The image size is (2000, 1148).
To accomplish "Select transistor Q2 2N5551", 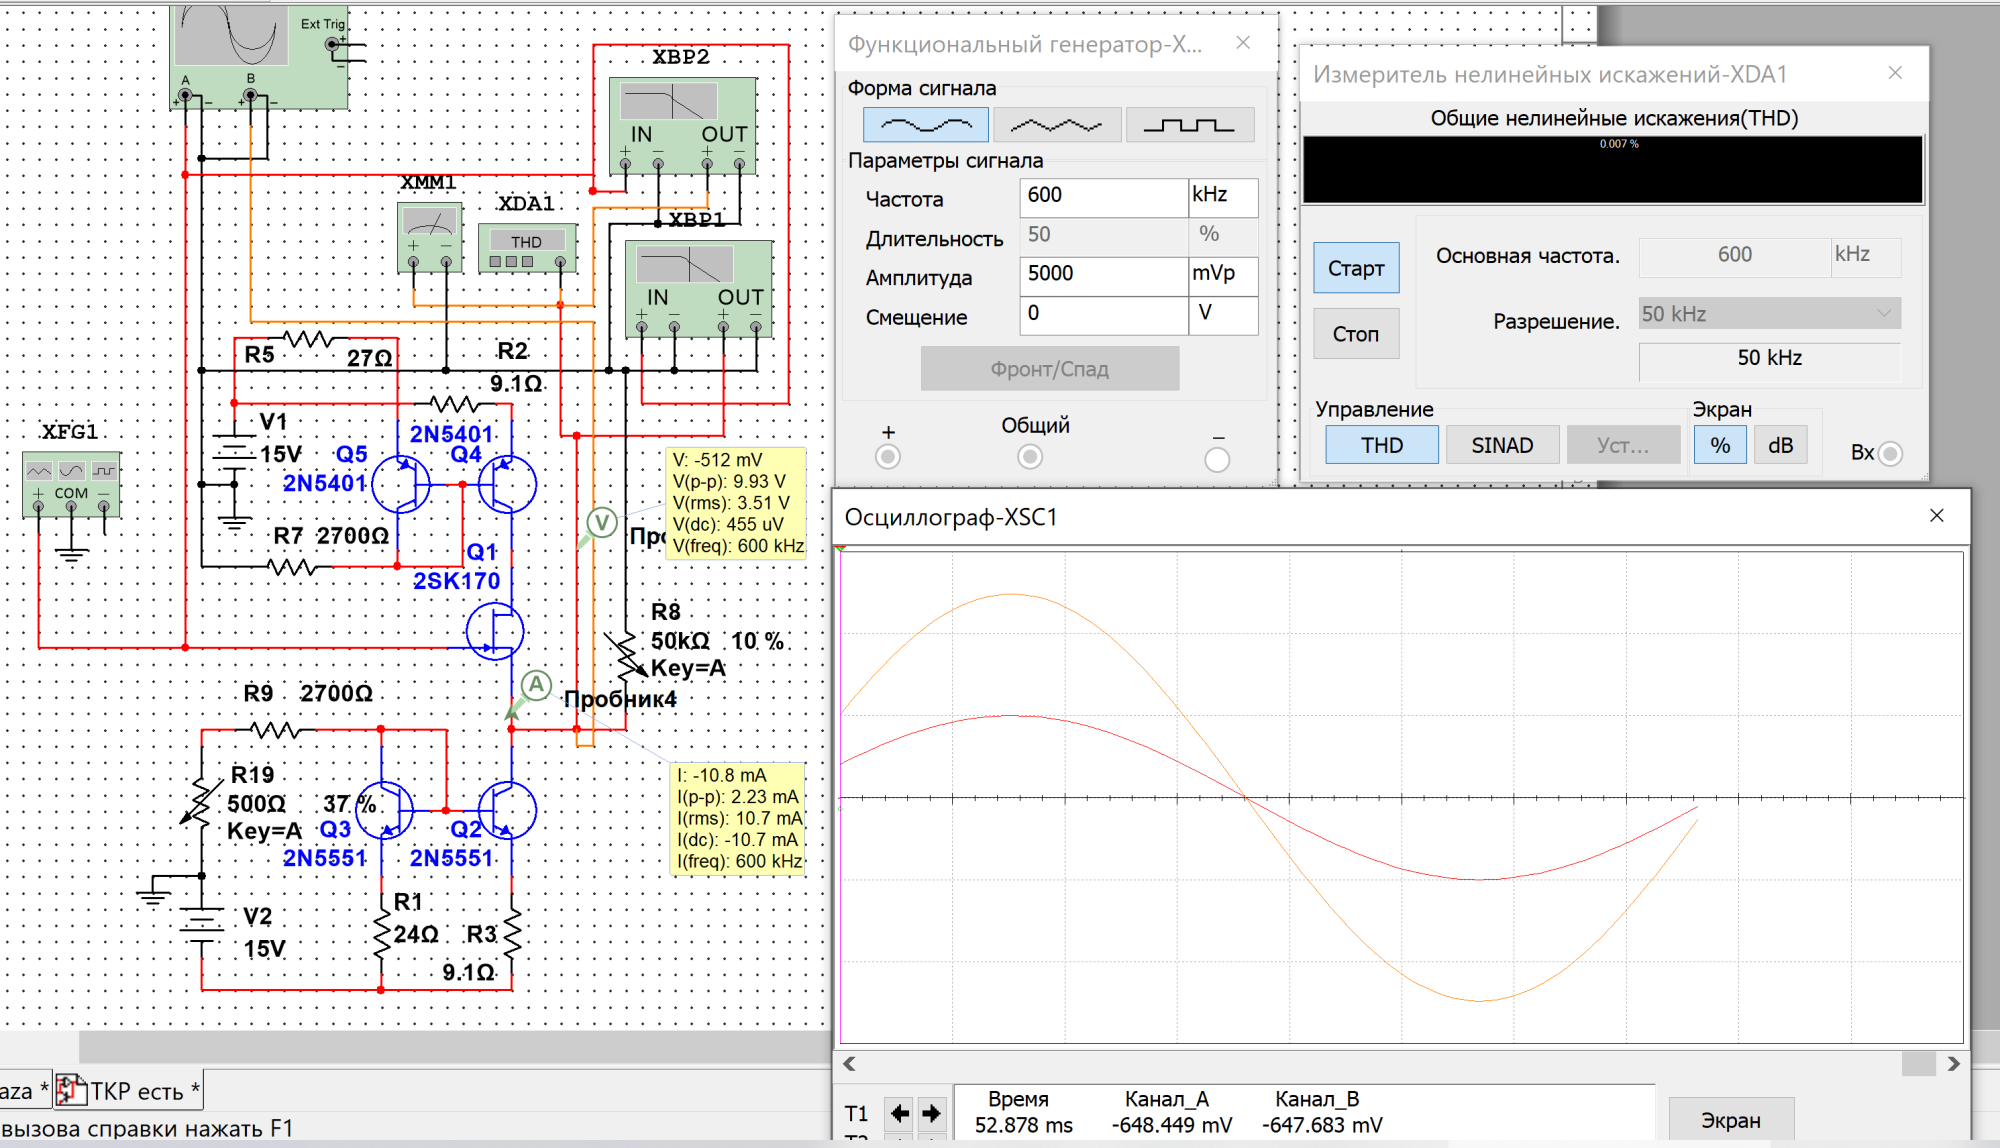I will pyautogui.click(x=507, y=810).
